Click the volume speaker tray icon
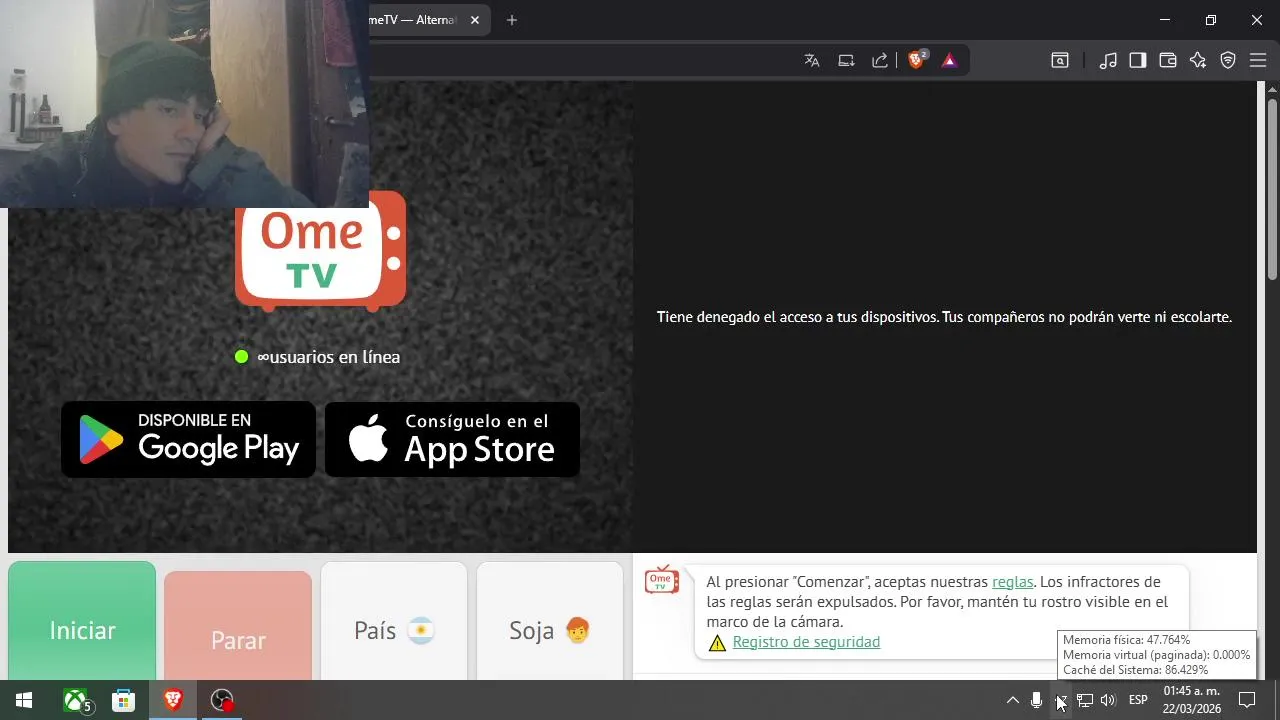 1108,700
